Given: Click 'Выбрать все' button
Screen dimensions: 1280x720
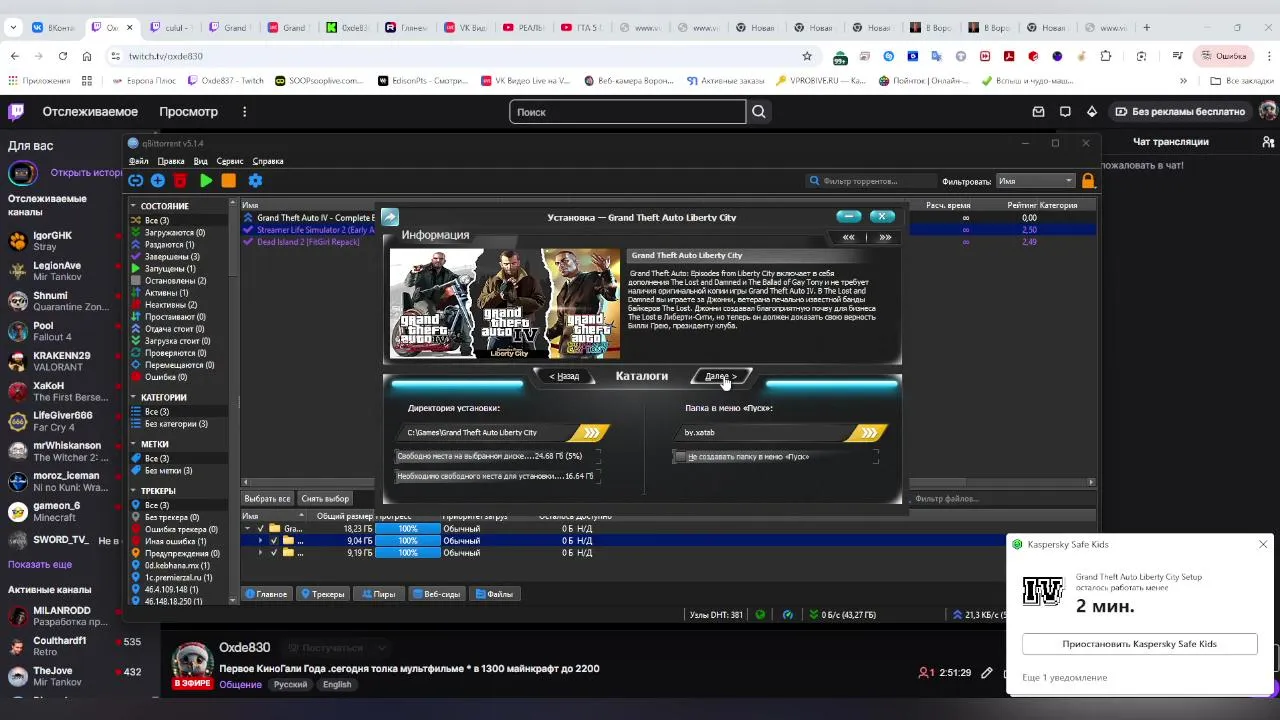Looking at the screenshot, I should point(268,499).
